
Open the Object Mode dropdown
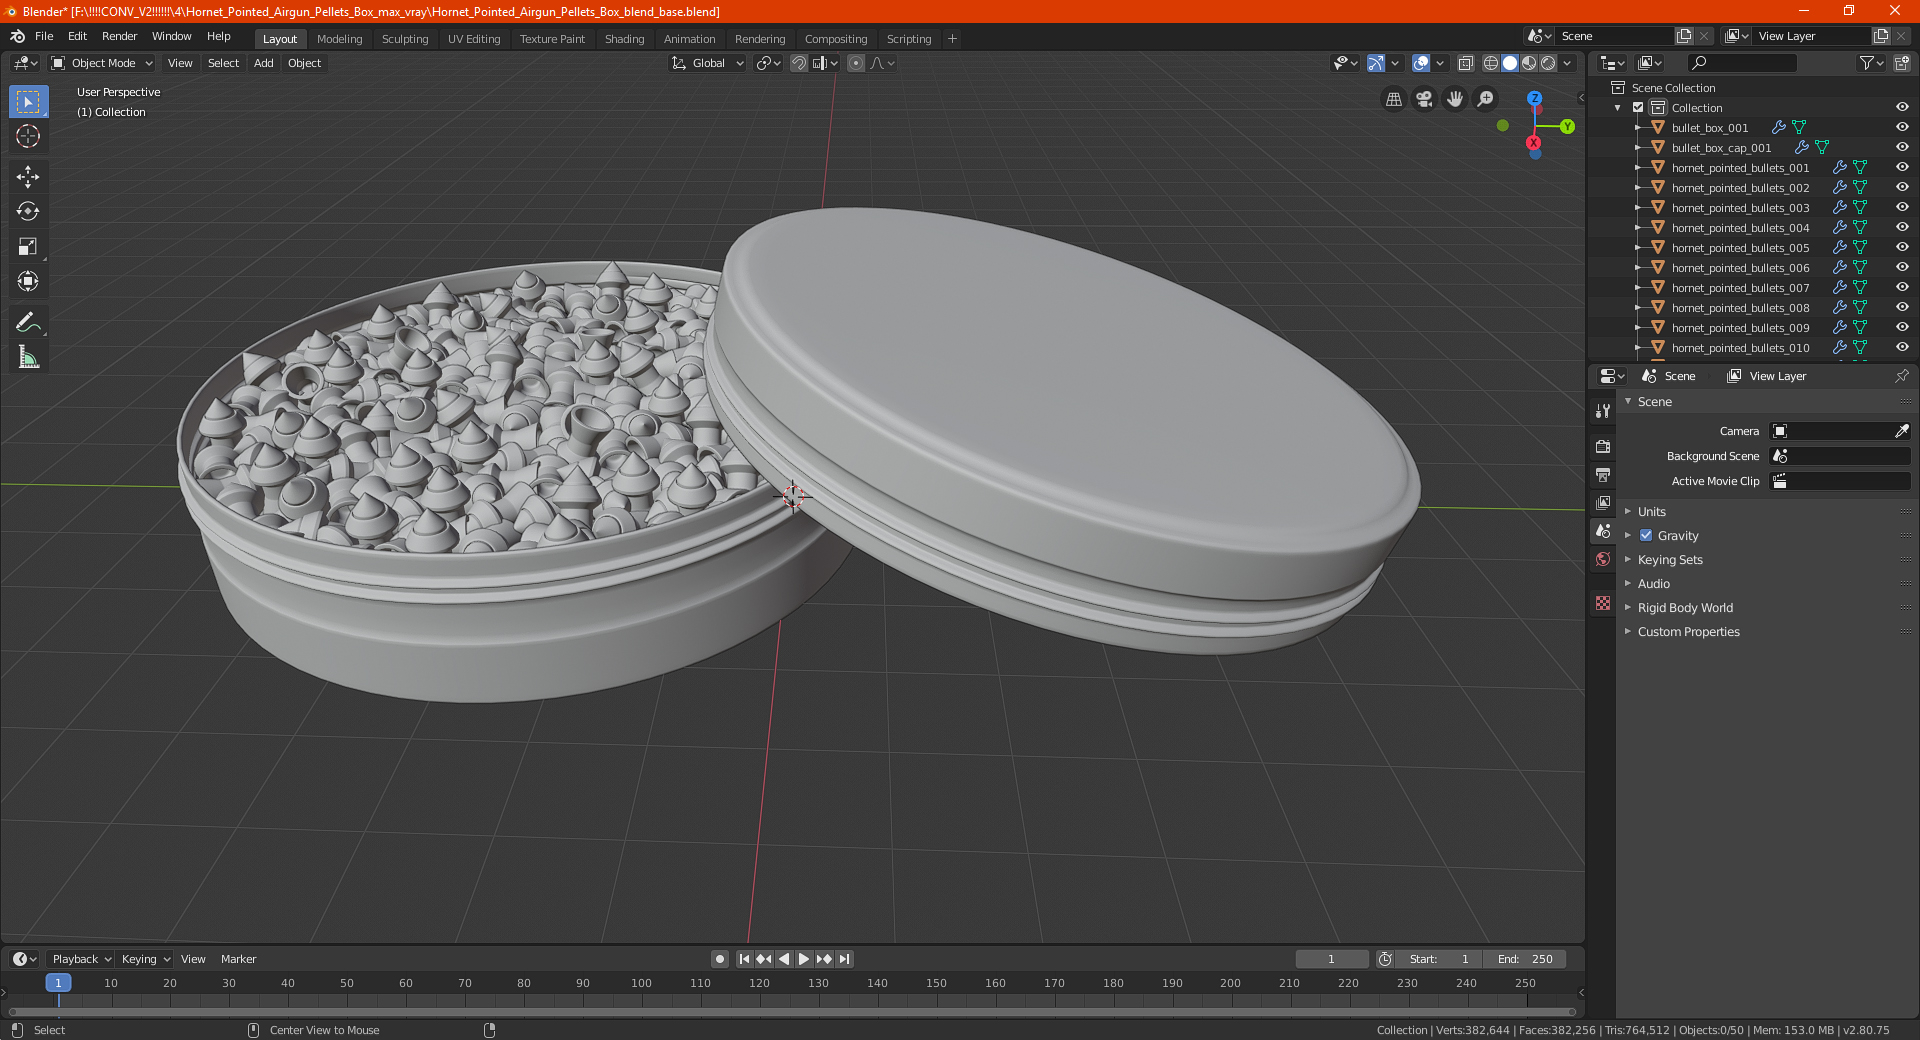tap(102, 63)
